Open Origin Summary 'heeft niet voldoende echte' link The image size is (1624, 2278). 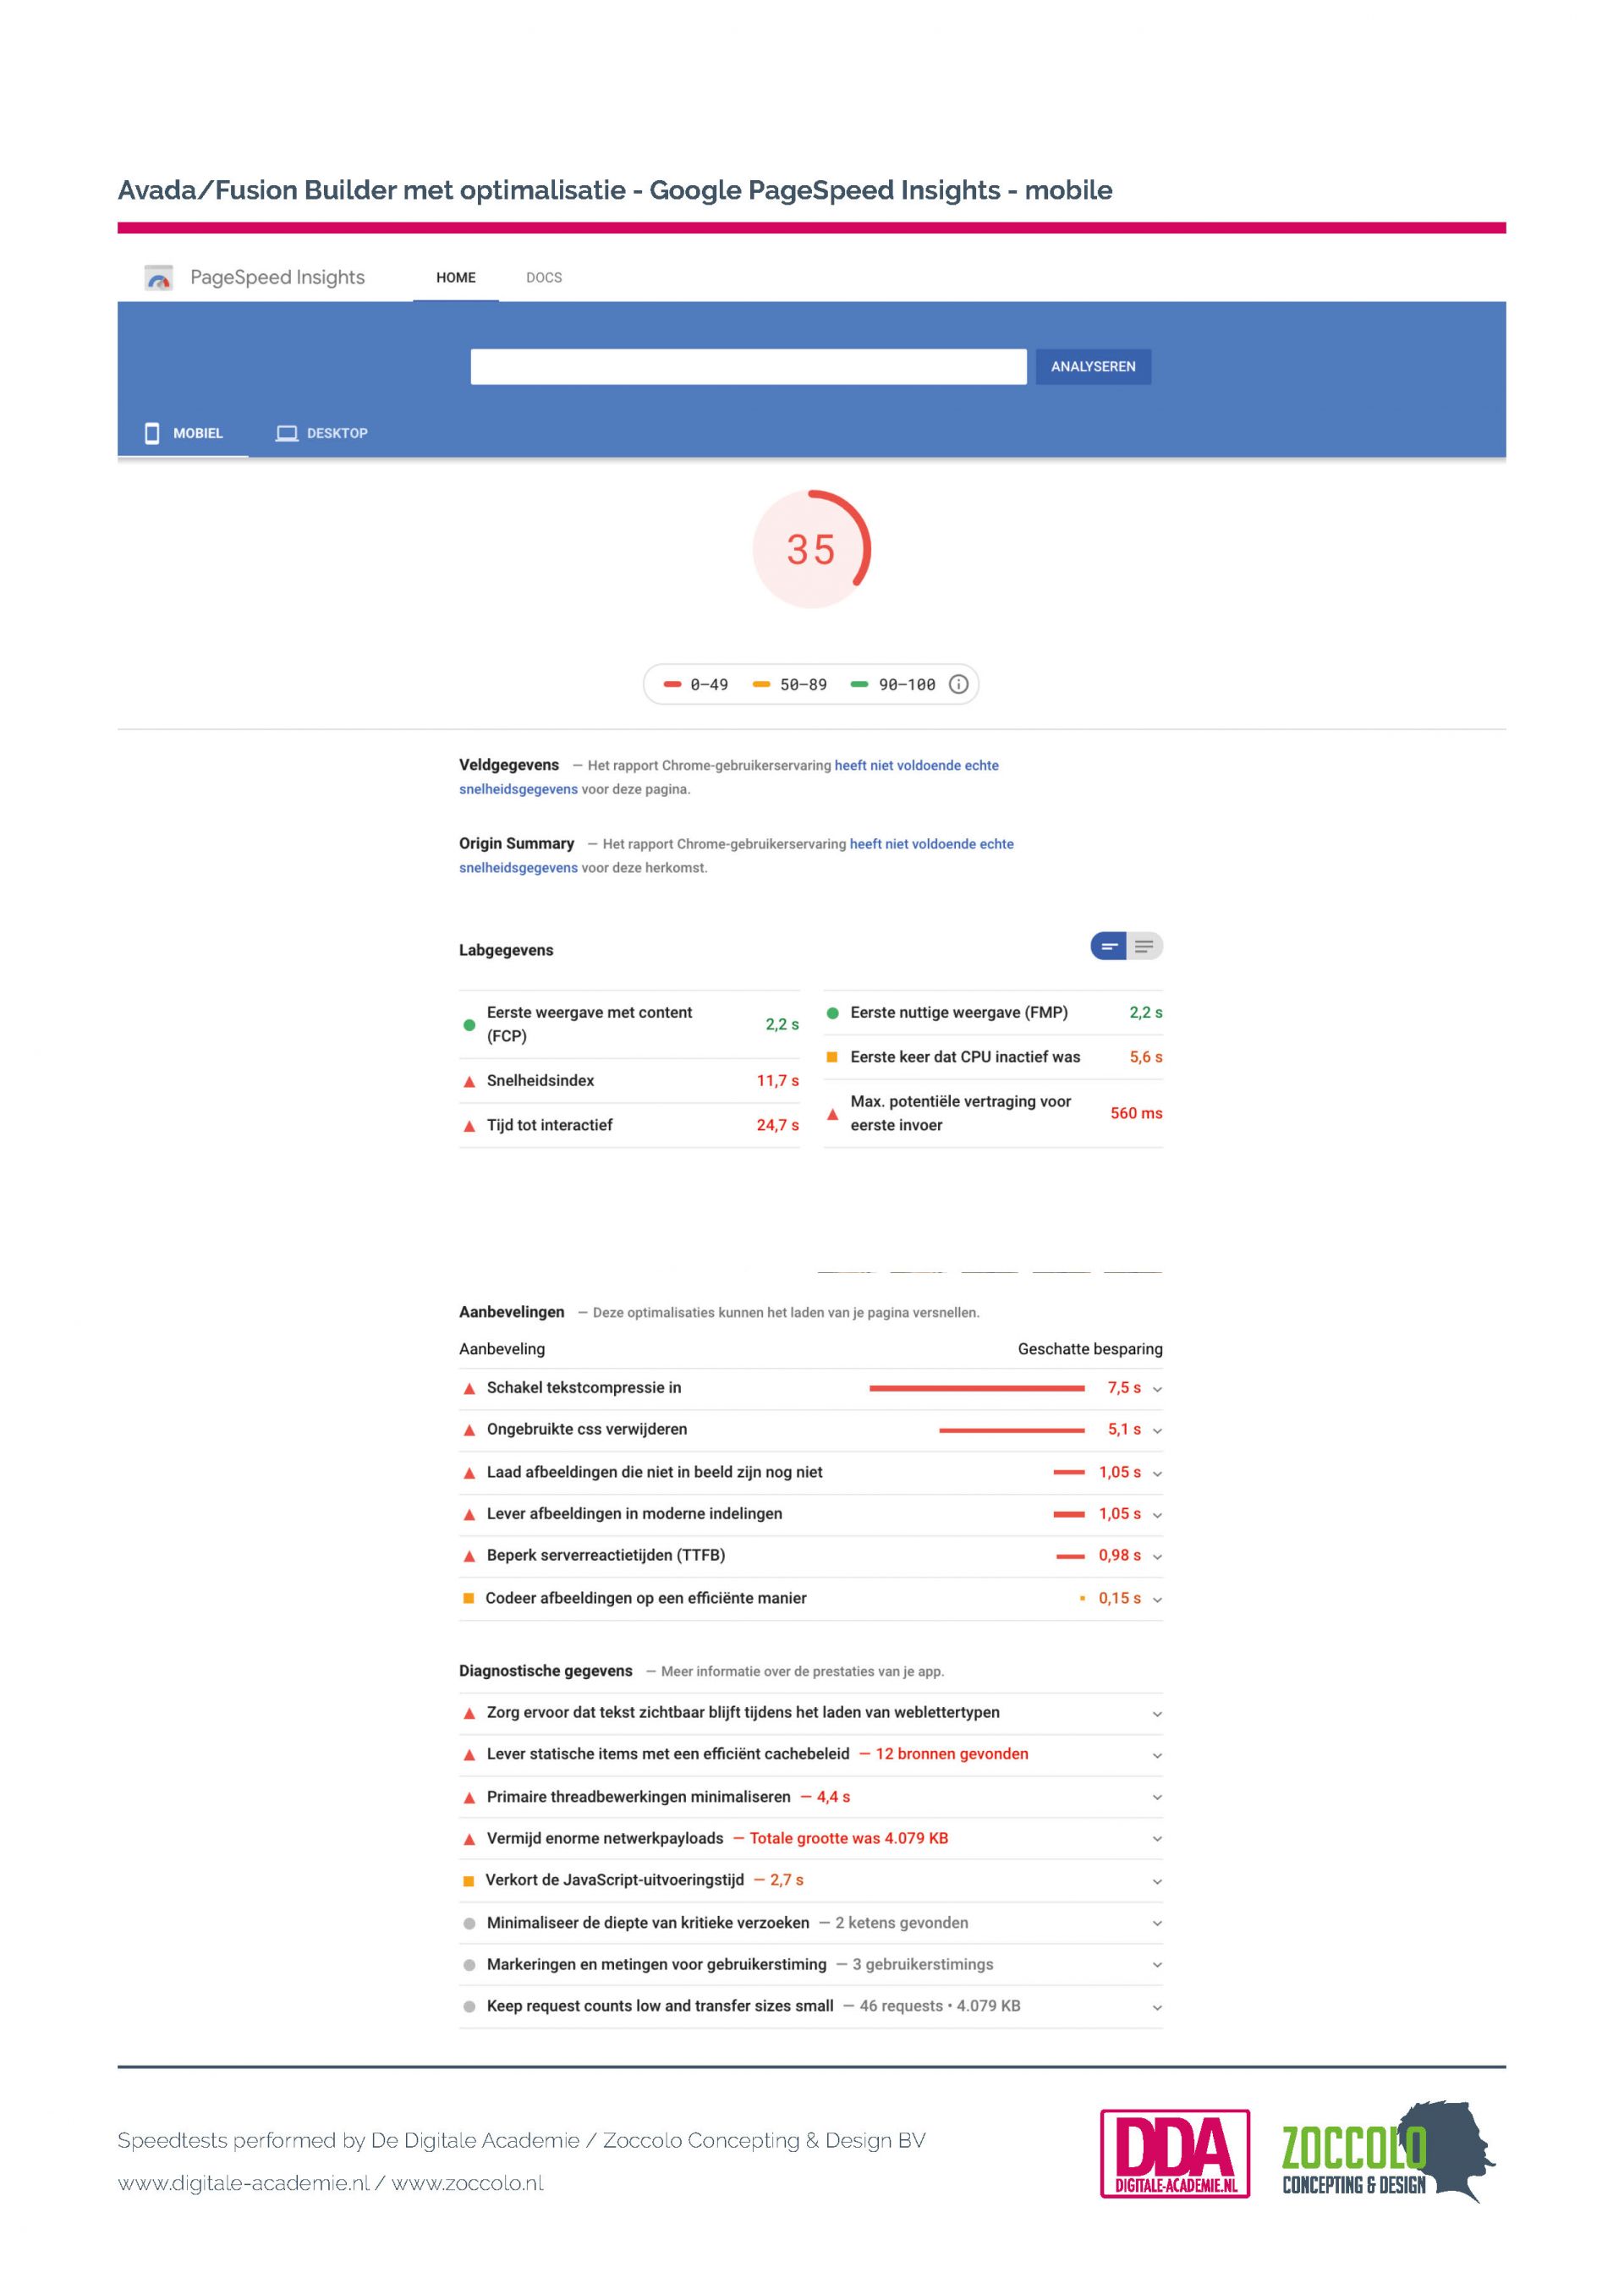click(x=931, y=844)
